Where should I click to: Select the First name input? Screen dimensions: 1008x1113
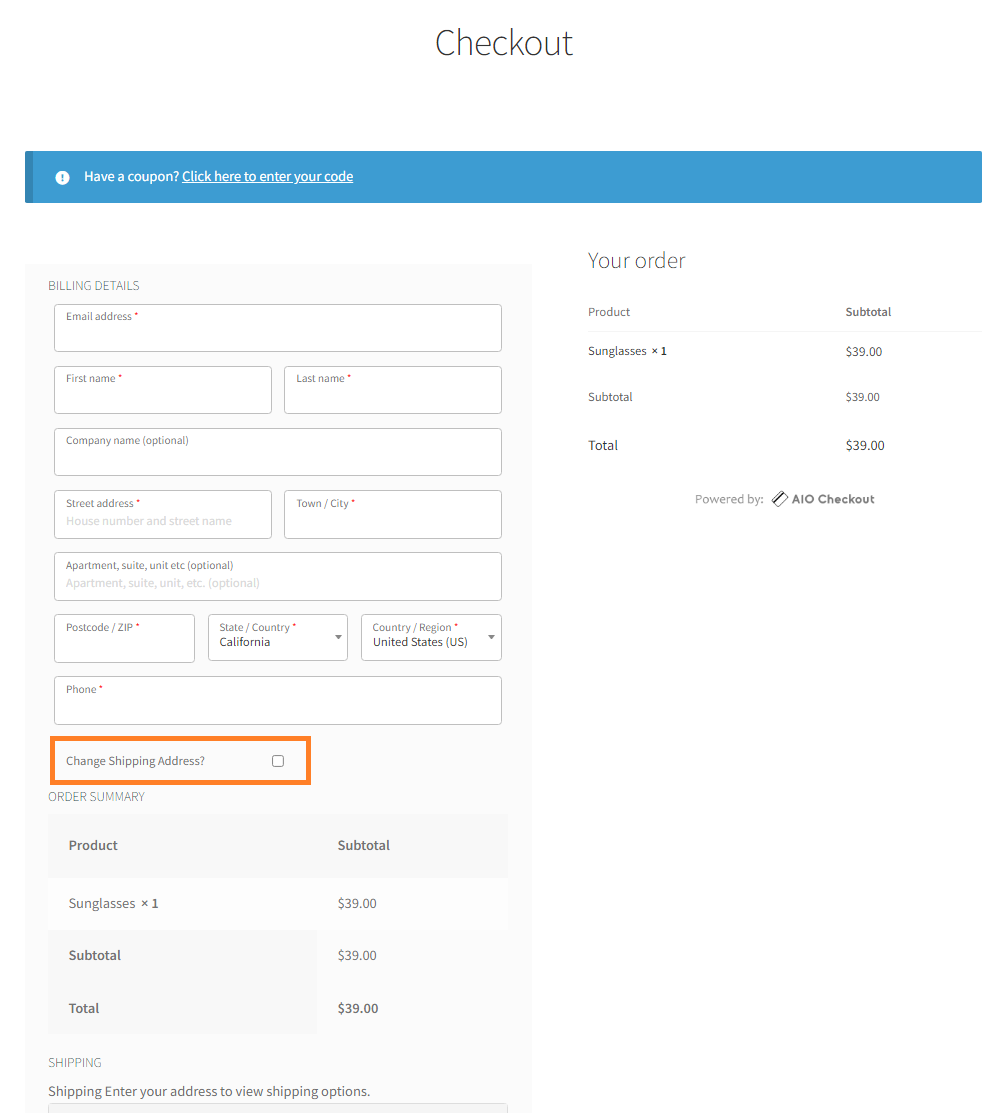click(x=163, y=390)
